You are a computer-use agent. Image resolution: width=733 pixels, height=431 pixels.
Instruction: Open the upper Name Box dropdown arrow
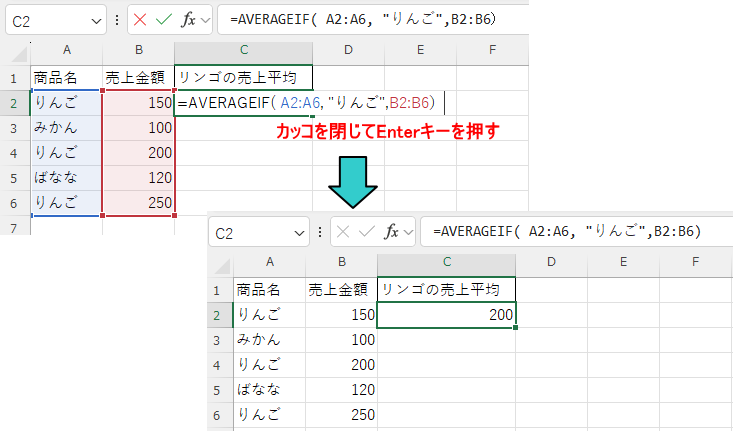95,20
